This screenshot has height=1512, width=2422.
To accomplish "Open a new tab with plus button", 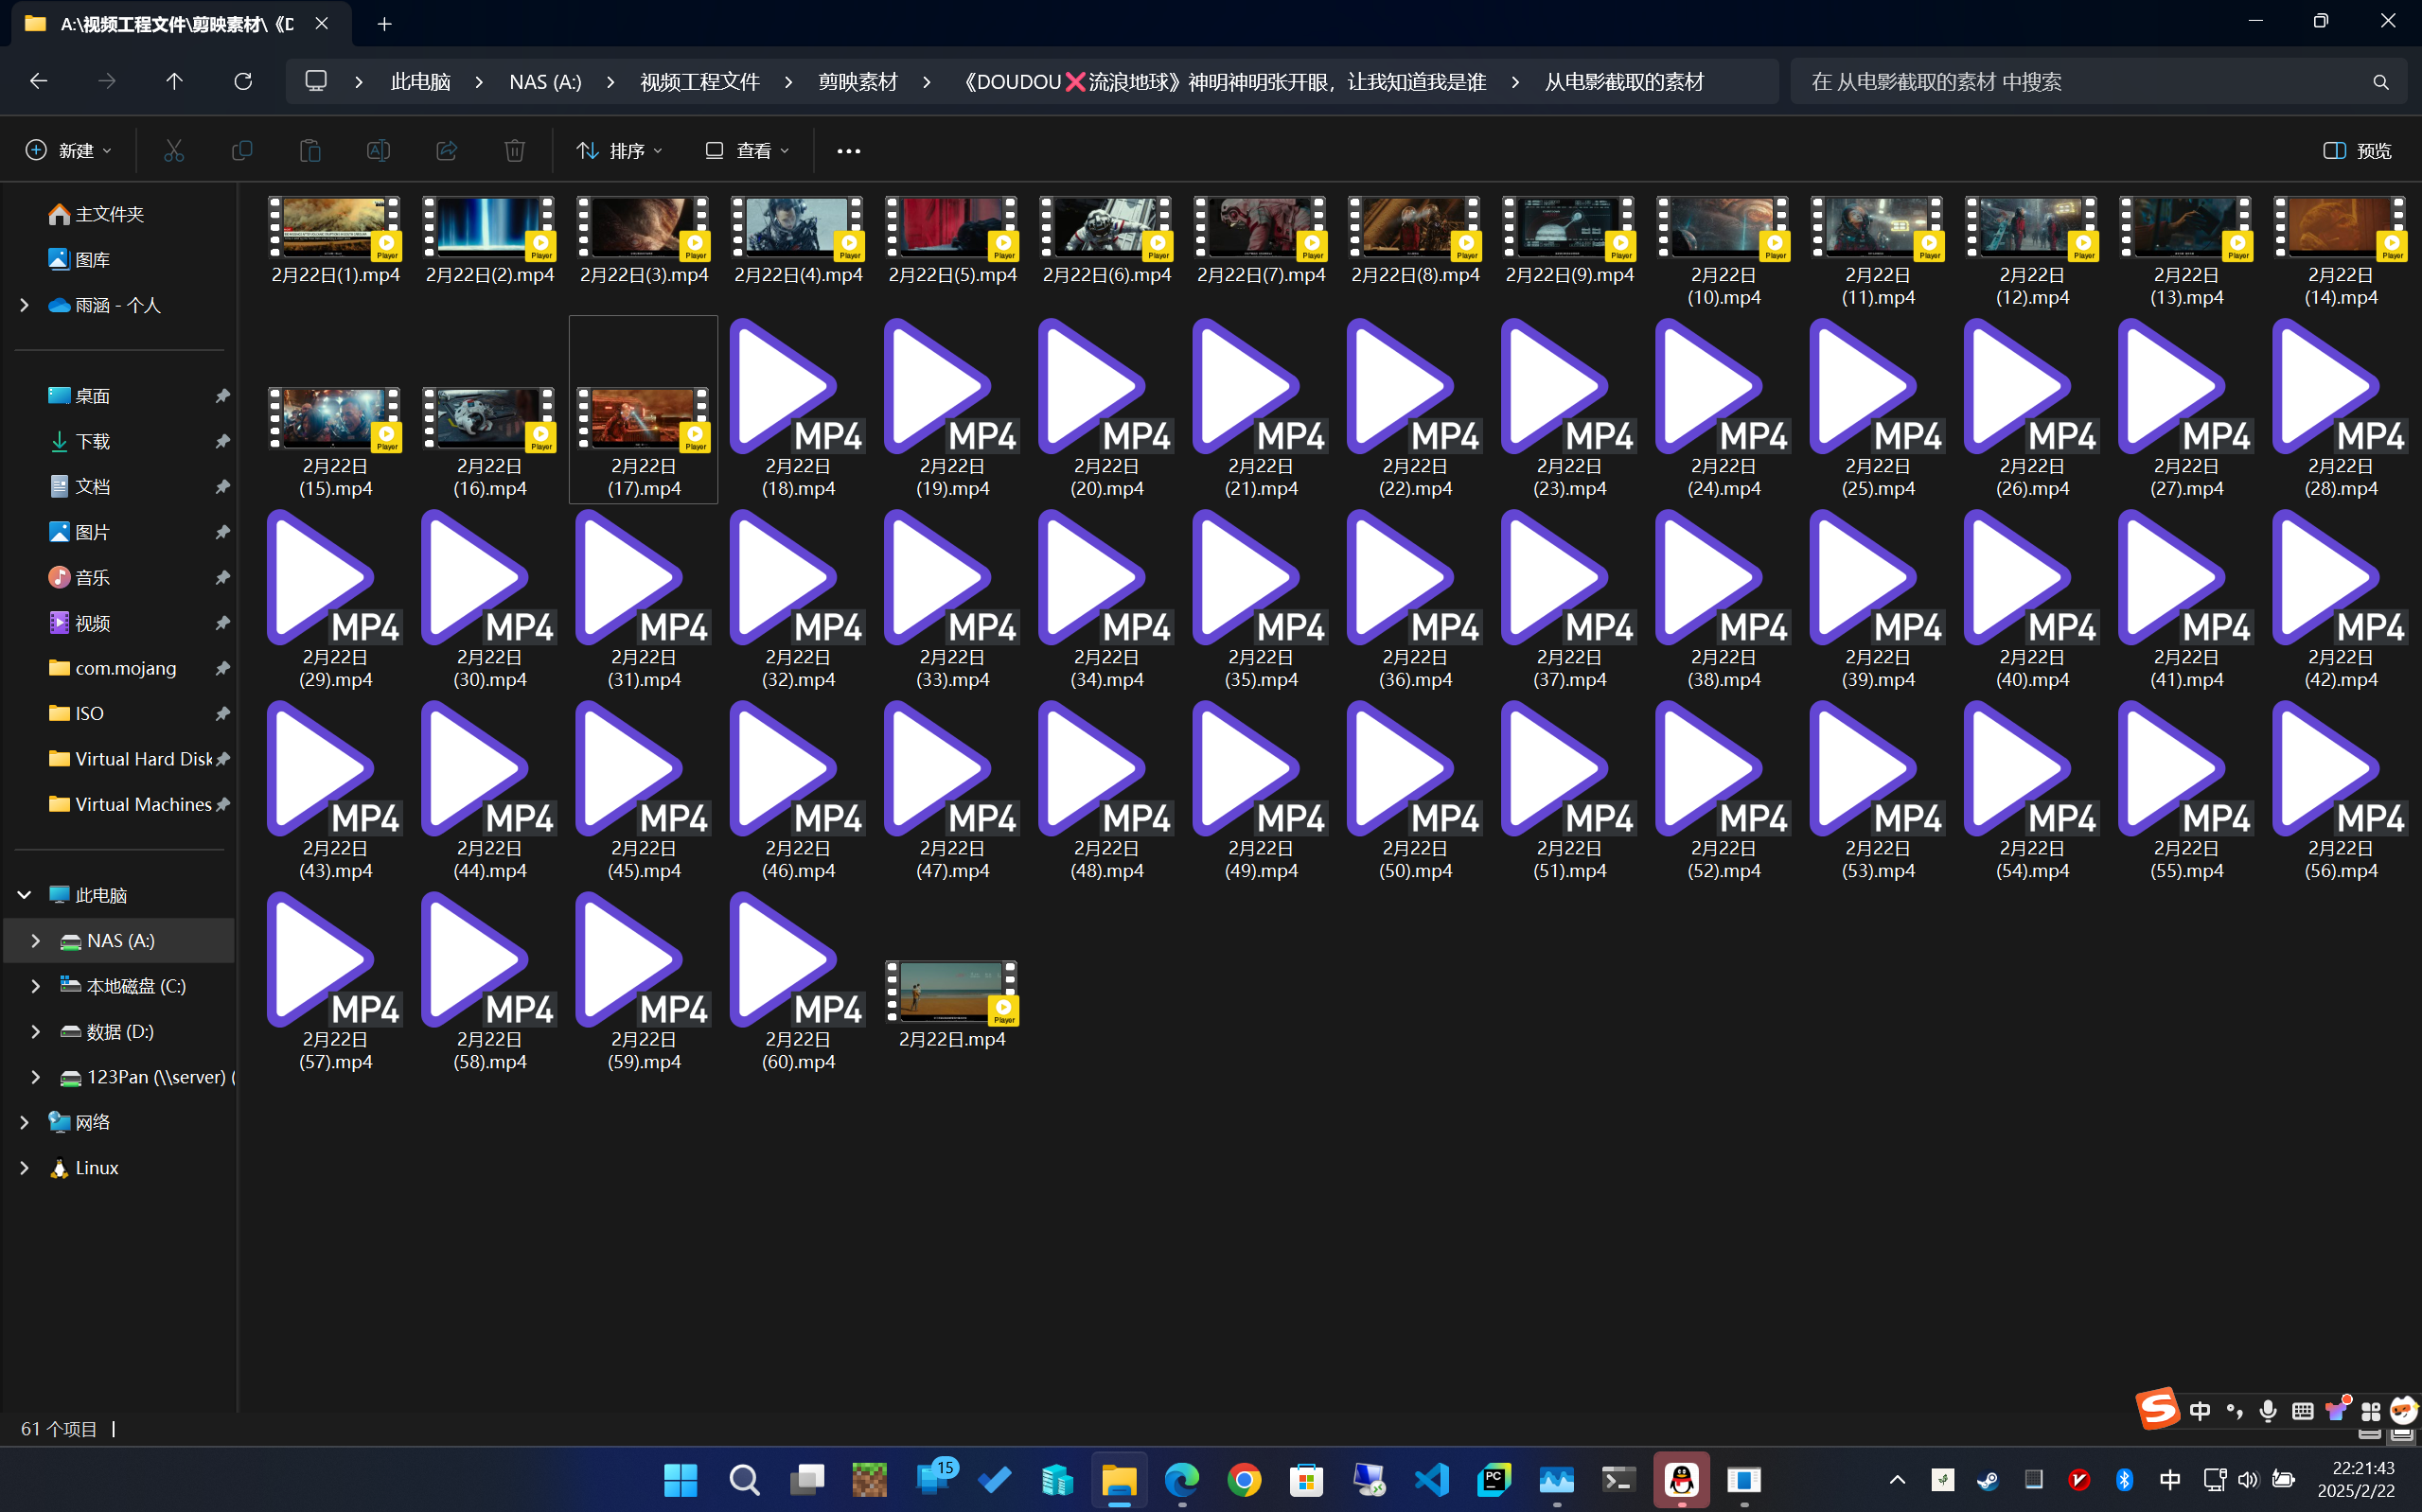I will tap(384, 24).
